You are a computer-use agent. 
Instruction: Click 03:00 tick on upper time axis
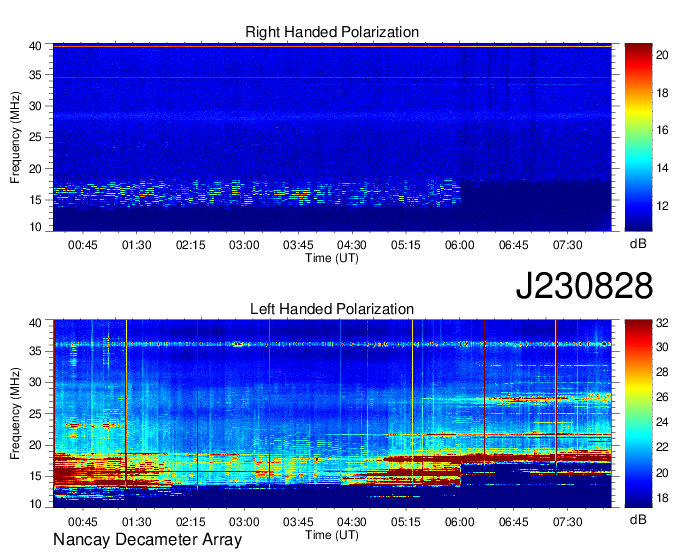coord(244,245)
